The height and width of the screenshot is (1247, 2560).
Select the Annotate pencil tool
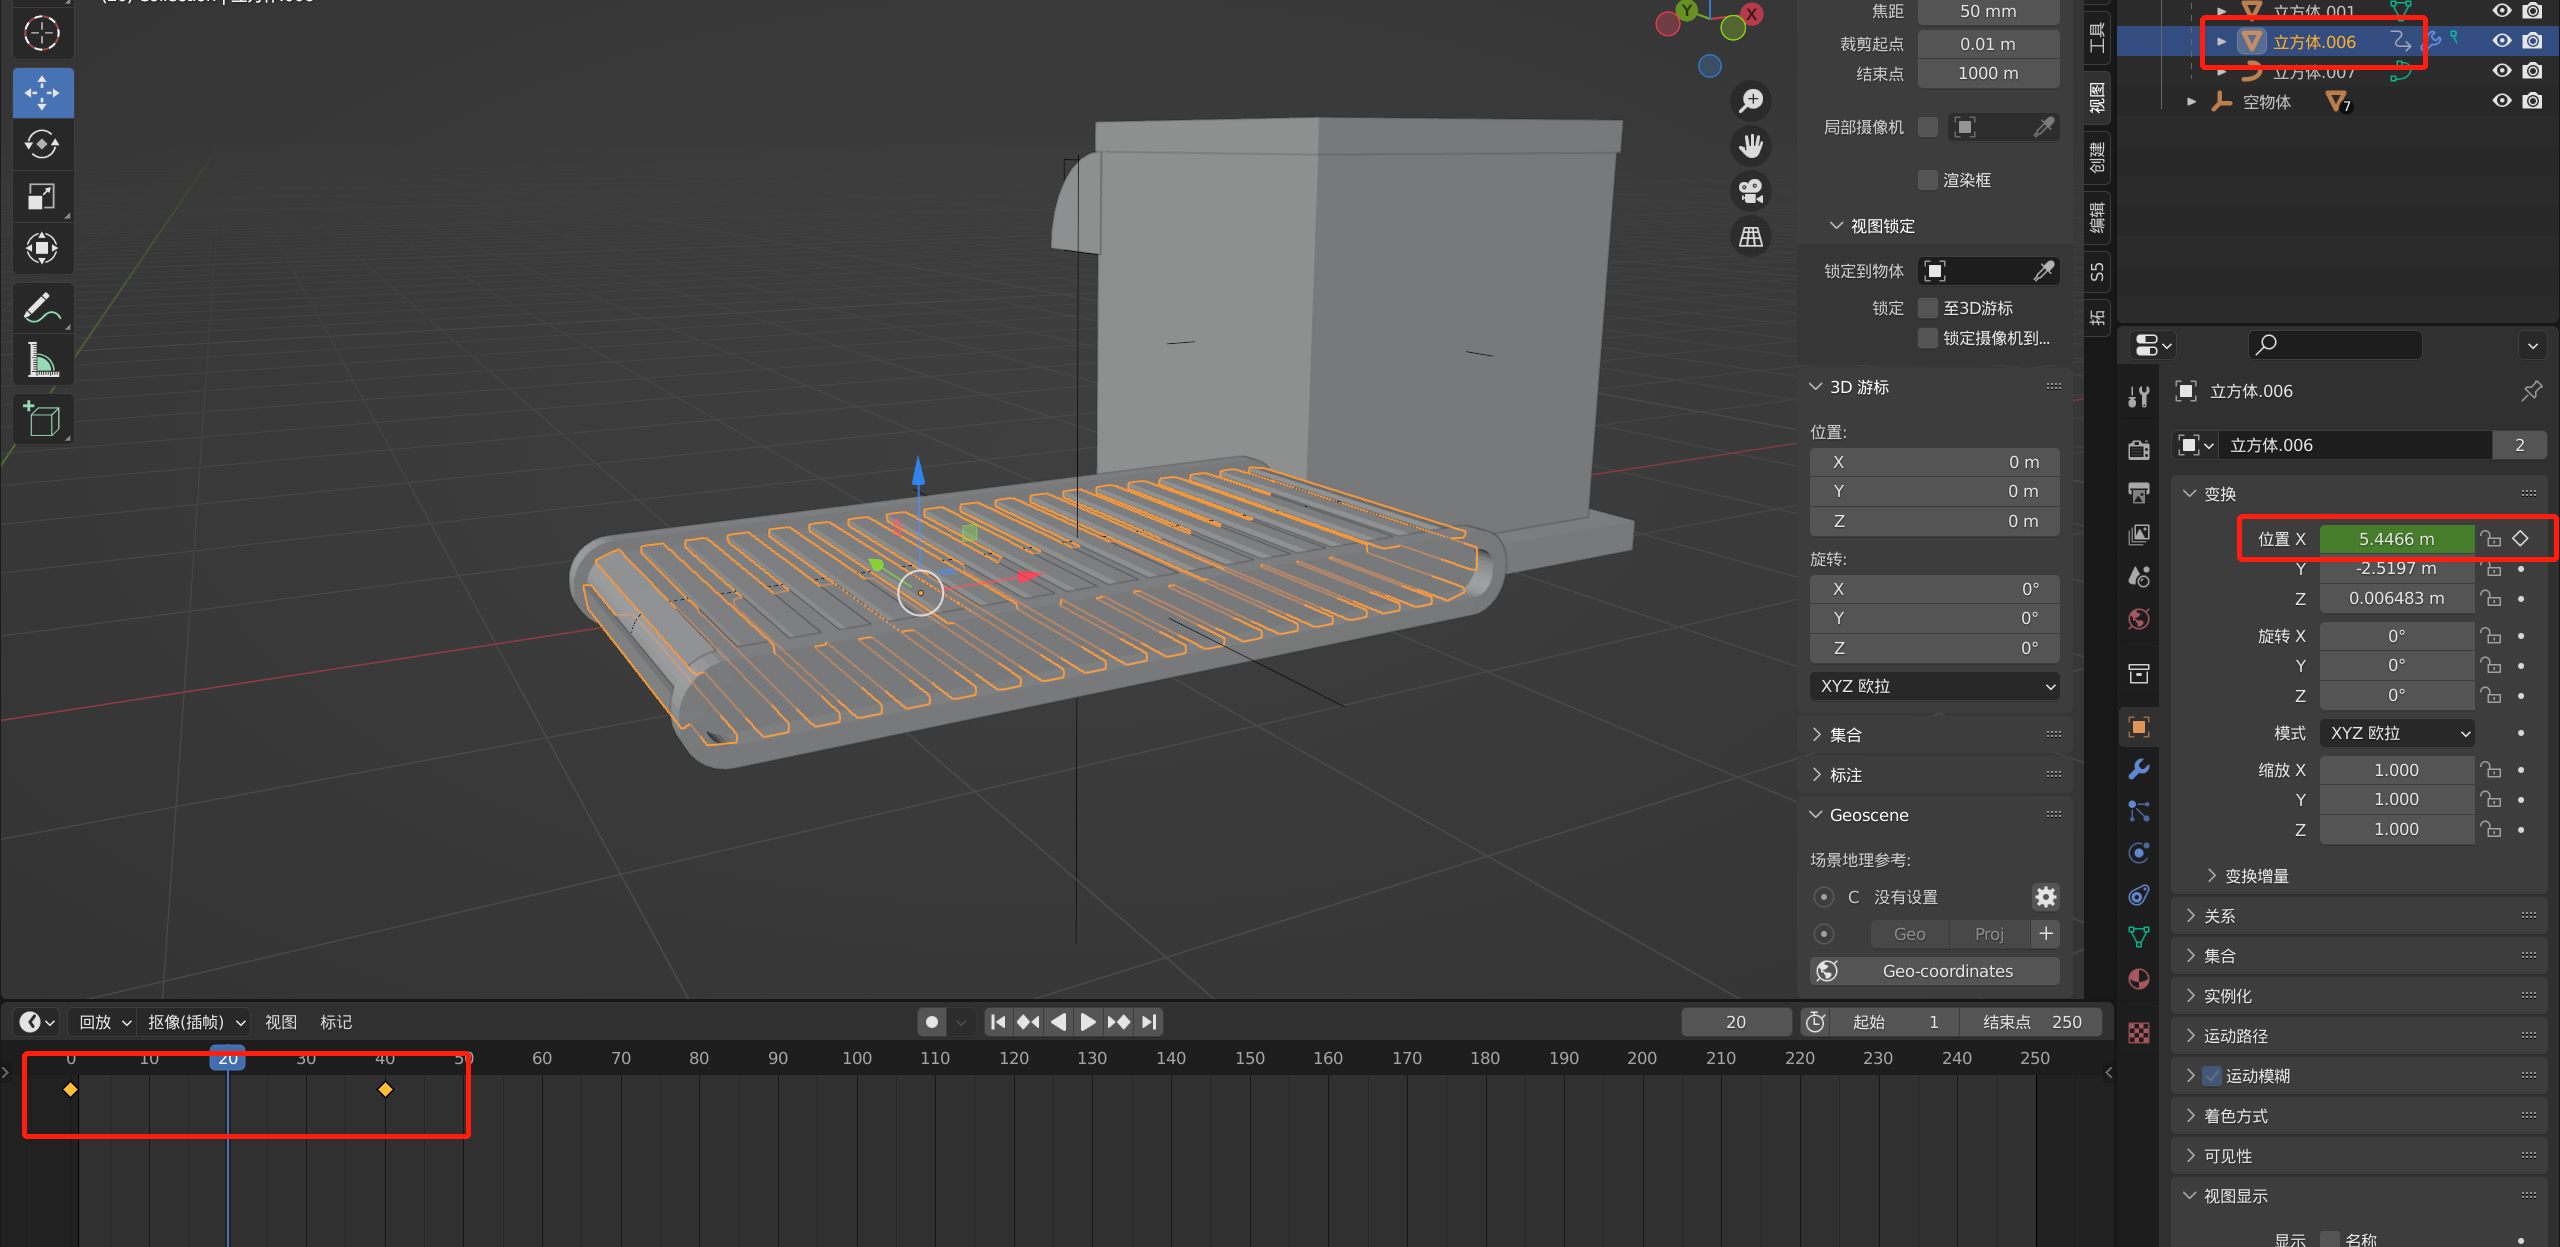click(x=41, y=308)
